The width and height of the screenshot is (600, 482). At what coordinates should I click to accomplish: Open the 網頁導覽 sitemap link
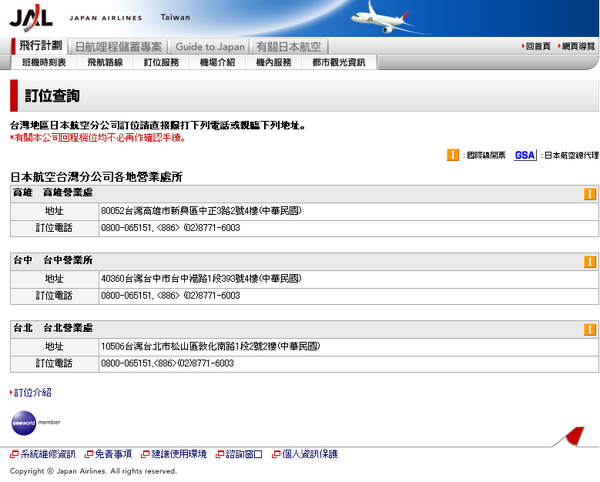(577, 46)
